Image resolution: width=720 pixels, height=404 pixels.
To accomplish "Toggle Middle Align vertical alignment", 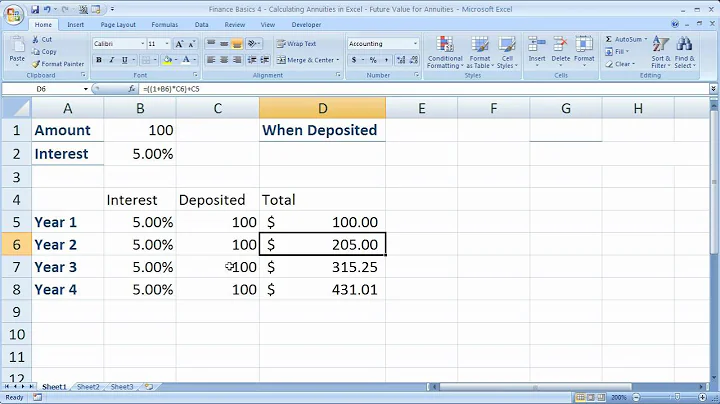I will pyautogui.click(x=224, y=44).
